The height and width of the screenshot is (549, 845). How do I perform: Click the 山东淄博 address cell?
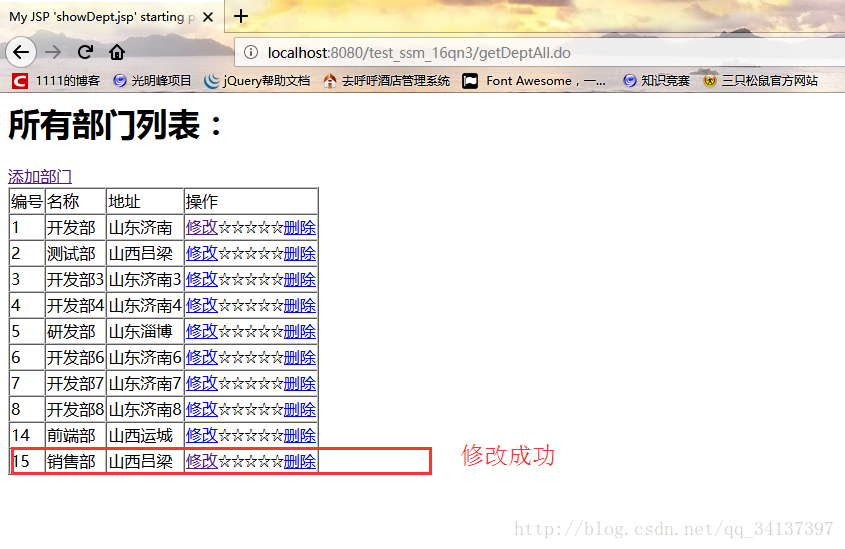[145, 331]
